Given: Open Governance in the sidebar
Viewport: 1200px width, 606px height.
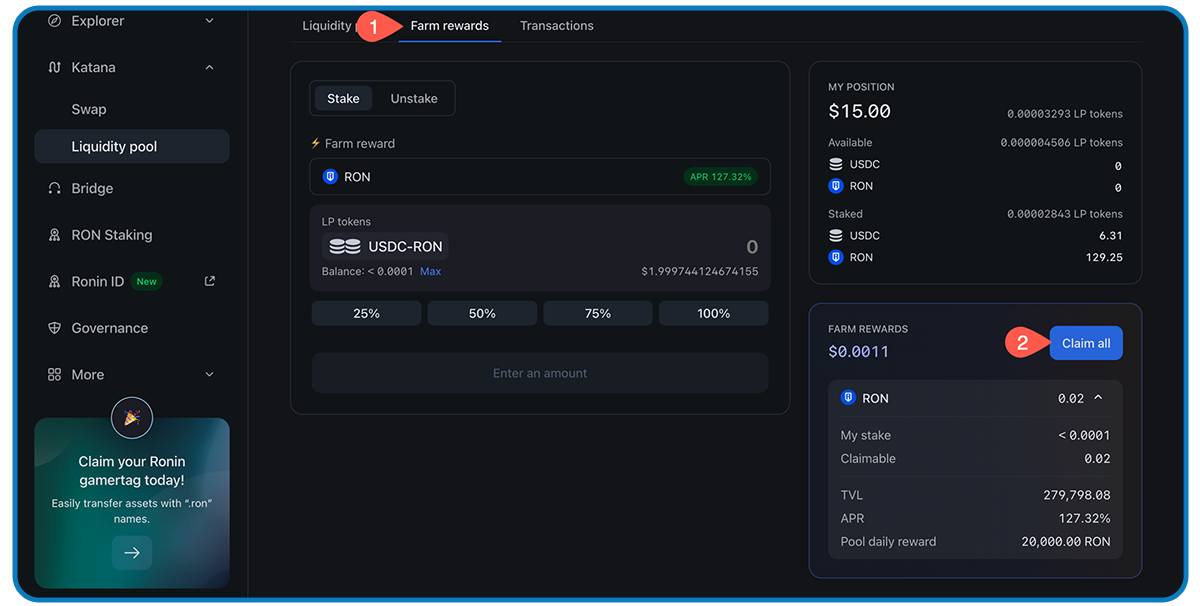Looking at the screenshot, I should click(110, 328).
